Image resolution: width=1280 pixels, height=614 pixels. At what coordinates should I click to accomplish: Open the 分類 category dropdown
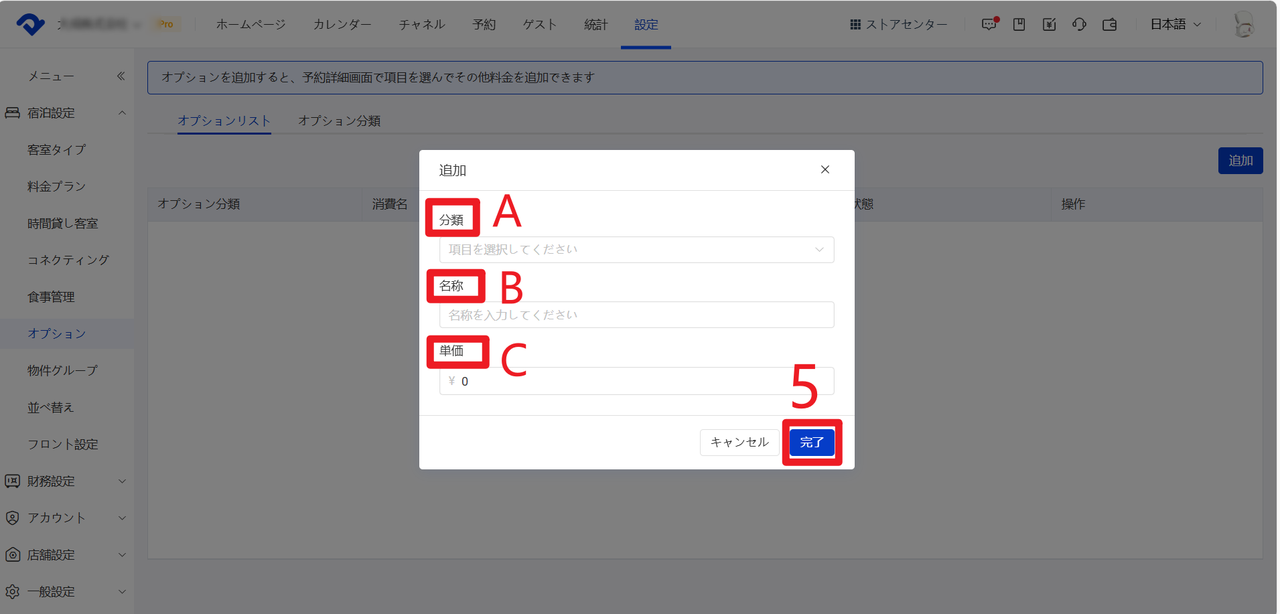coord(636,249)
